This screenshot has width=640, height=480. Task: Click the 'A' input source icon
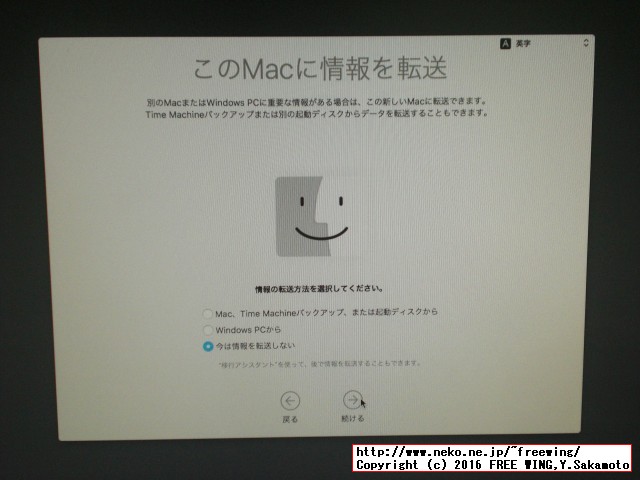coord(505,43)
